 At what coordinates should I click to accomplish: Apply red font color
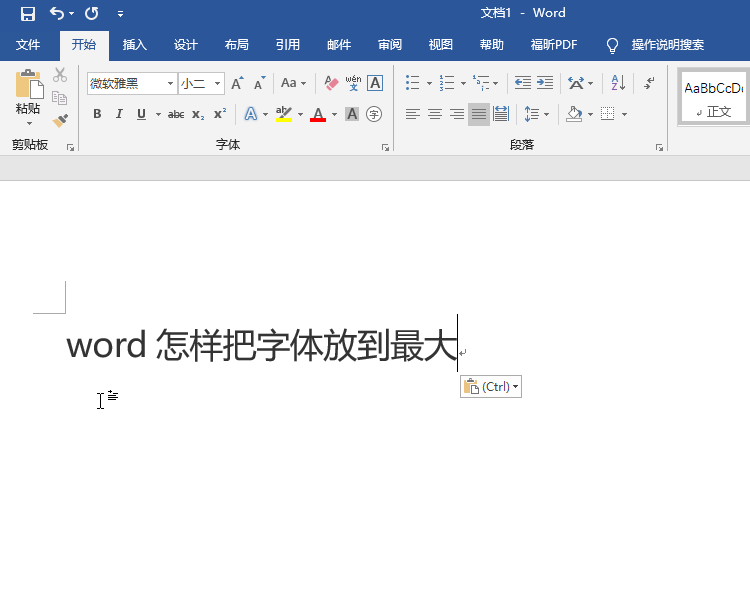[318, 114]
